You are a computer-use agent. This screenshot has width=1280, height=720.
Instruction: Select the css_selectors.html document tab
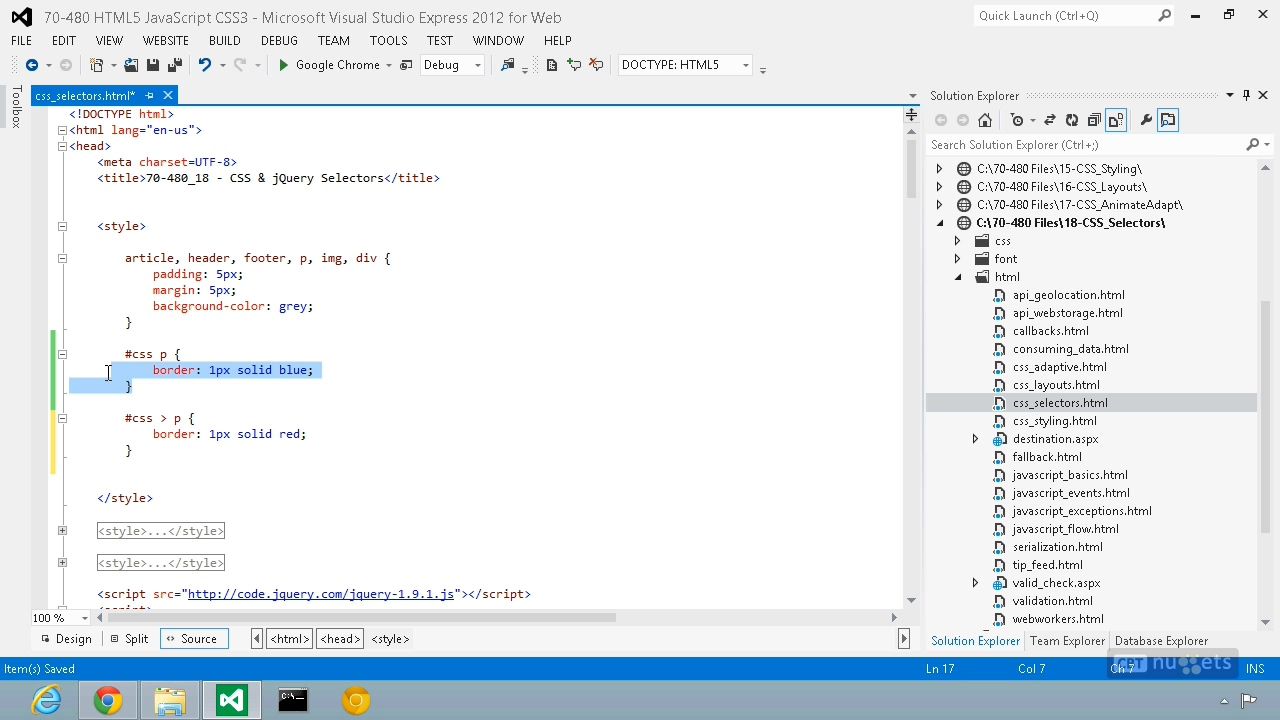point(84,96)
